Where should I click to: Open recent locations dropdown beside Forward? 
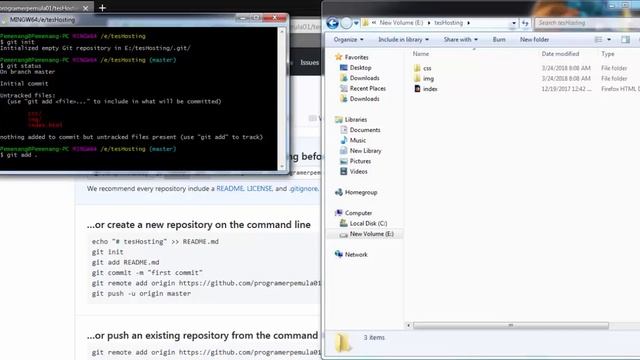(356, 23)
